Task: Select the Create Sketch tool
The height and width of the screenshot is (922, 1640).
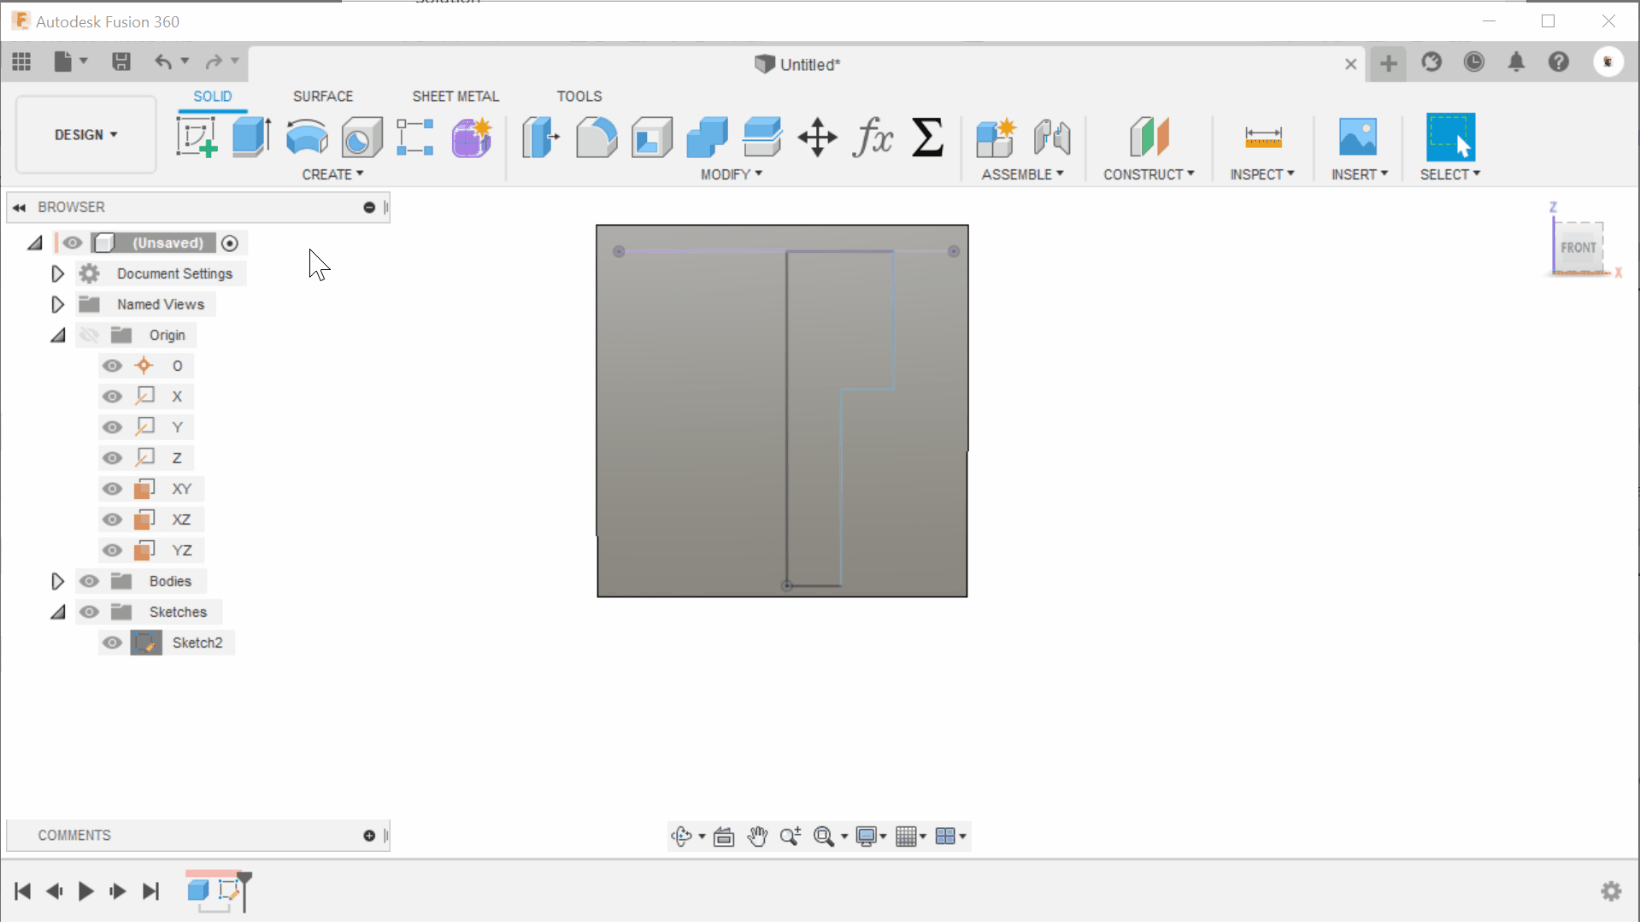Action: (196, 137)
